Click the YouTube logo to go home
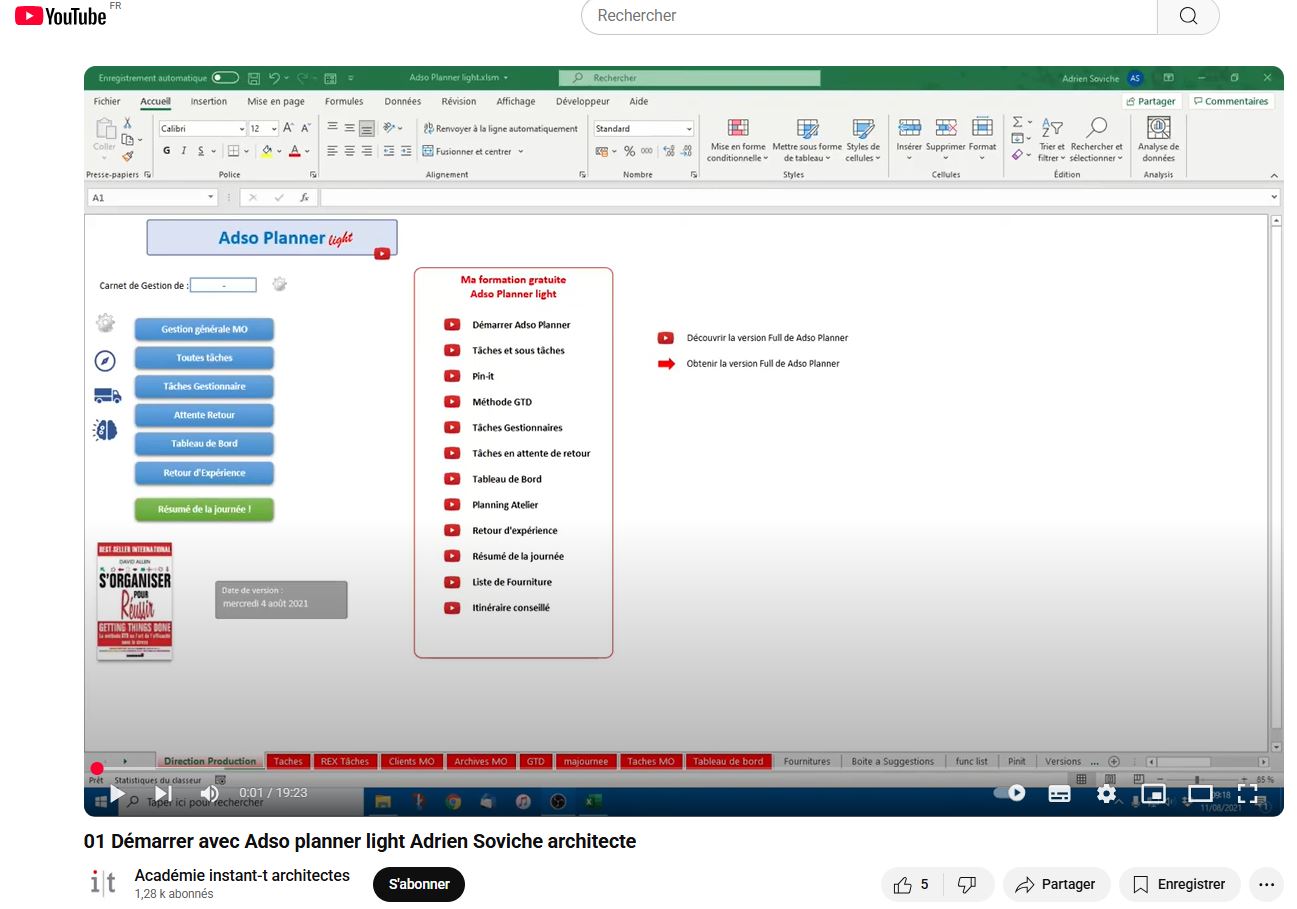This screenshot has width=1297, height=909. coord(61,16)
